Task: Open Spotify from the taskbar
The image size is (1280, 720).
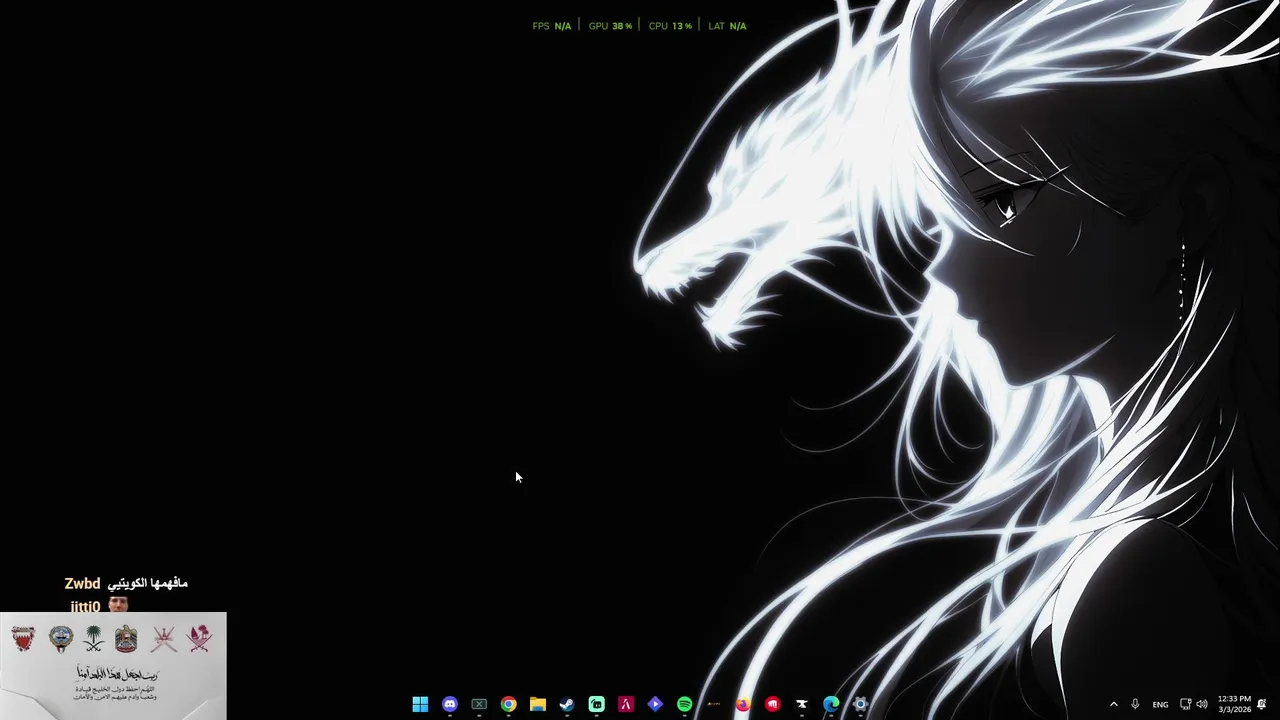Action: click(684, 704)
